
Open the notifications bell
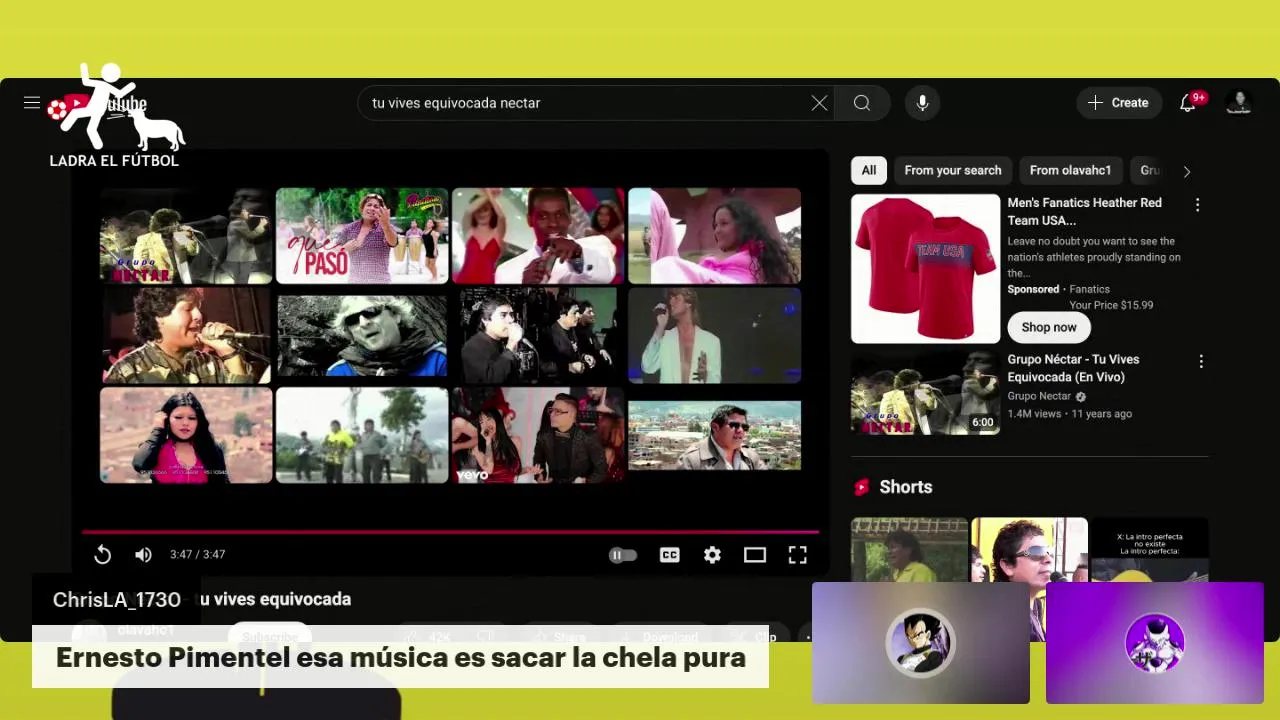1188,103
